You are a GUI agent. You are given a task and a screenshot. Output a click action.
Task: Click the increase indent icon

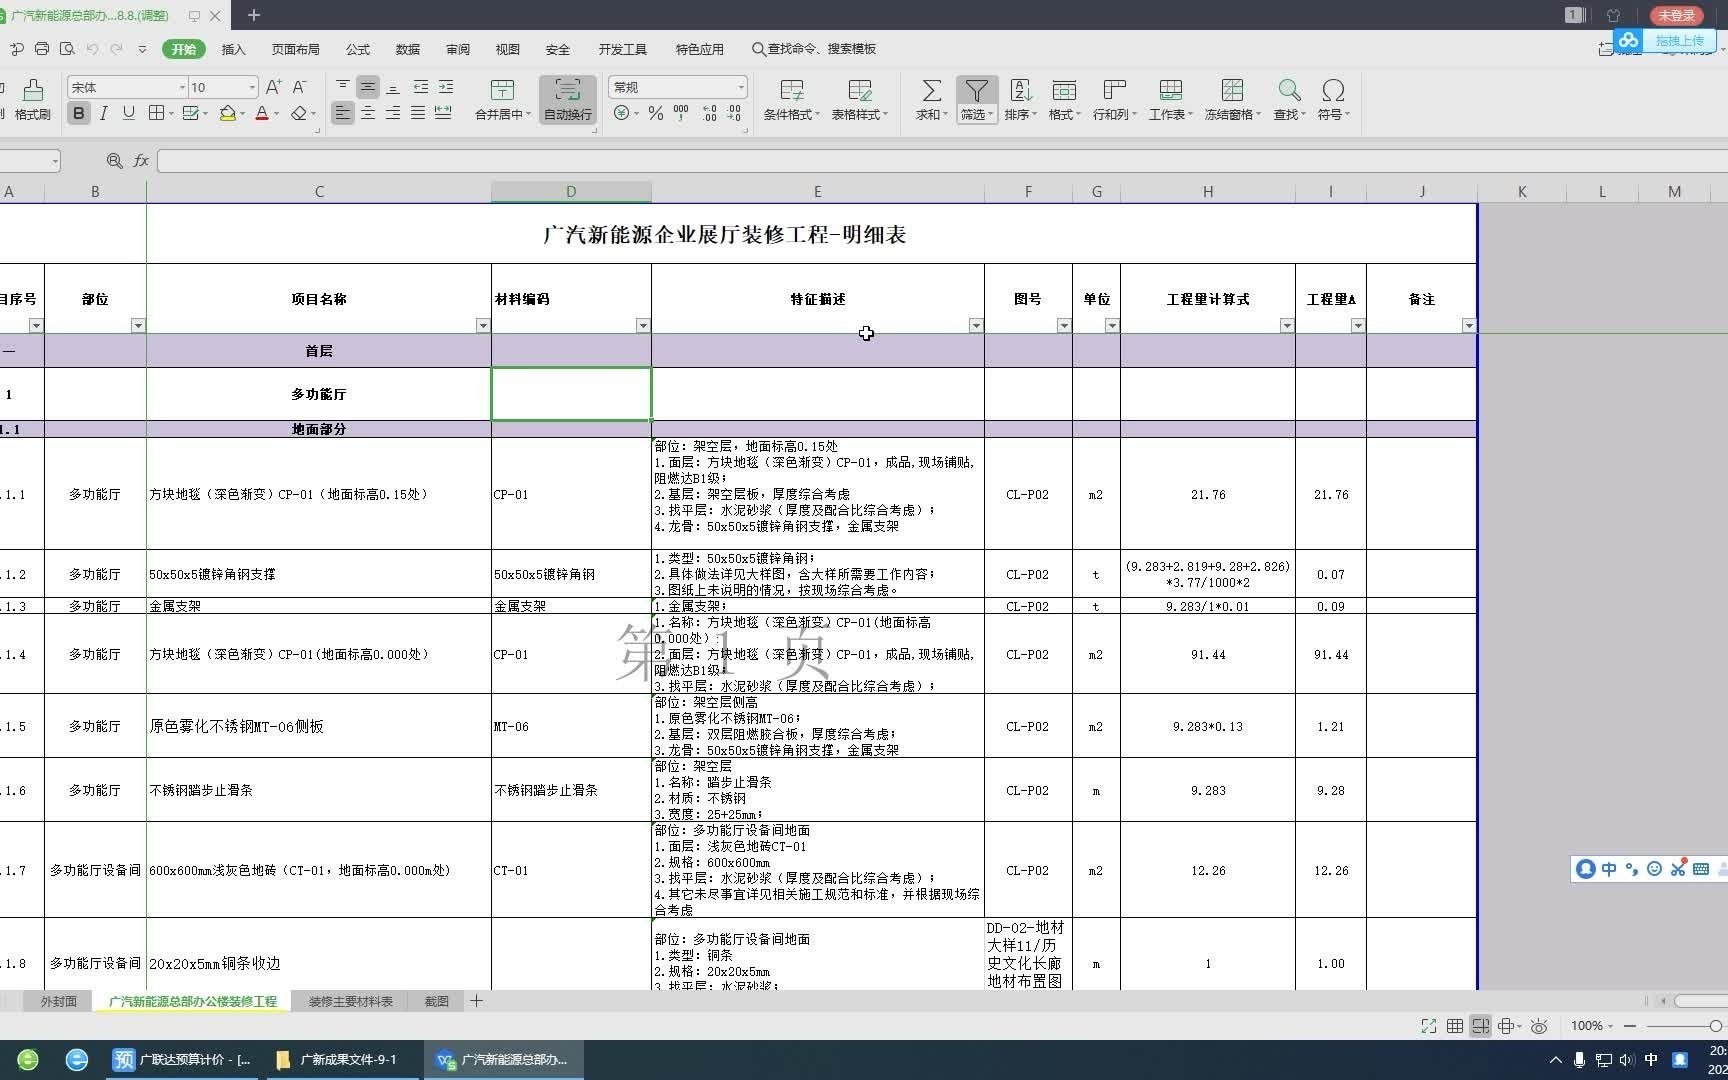[x=445, y=87]
